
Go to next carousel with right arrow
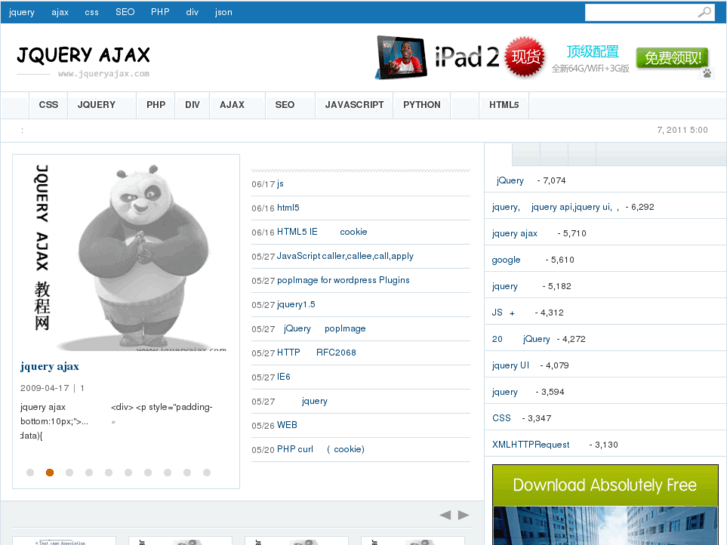tap(463, 515)
